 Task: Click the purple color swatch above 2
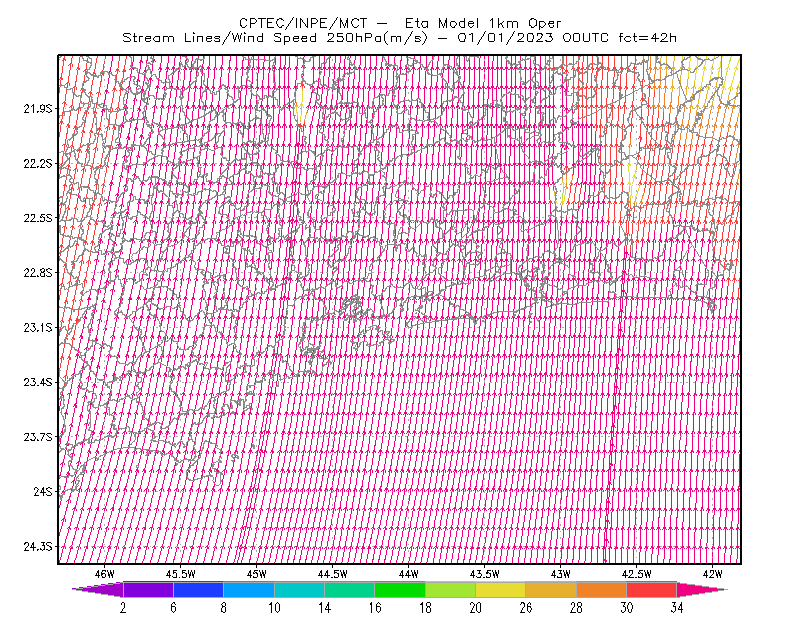click(148, 589)
